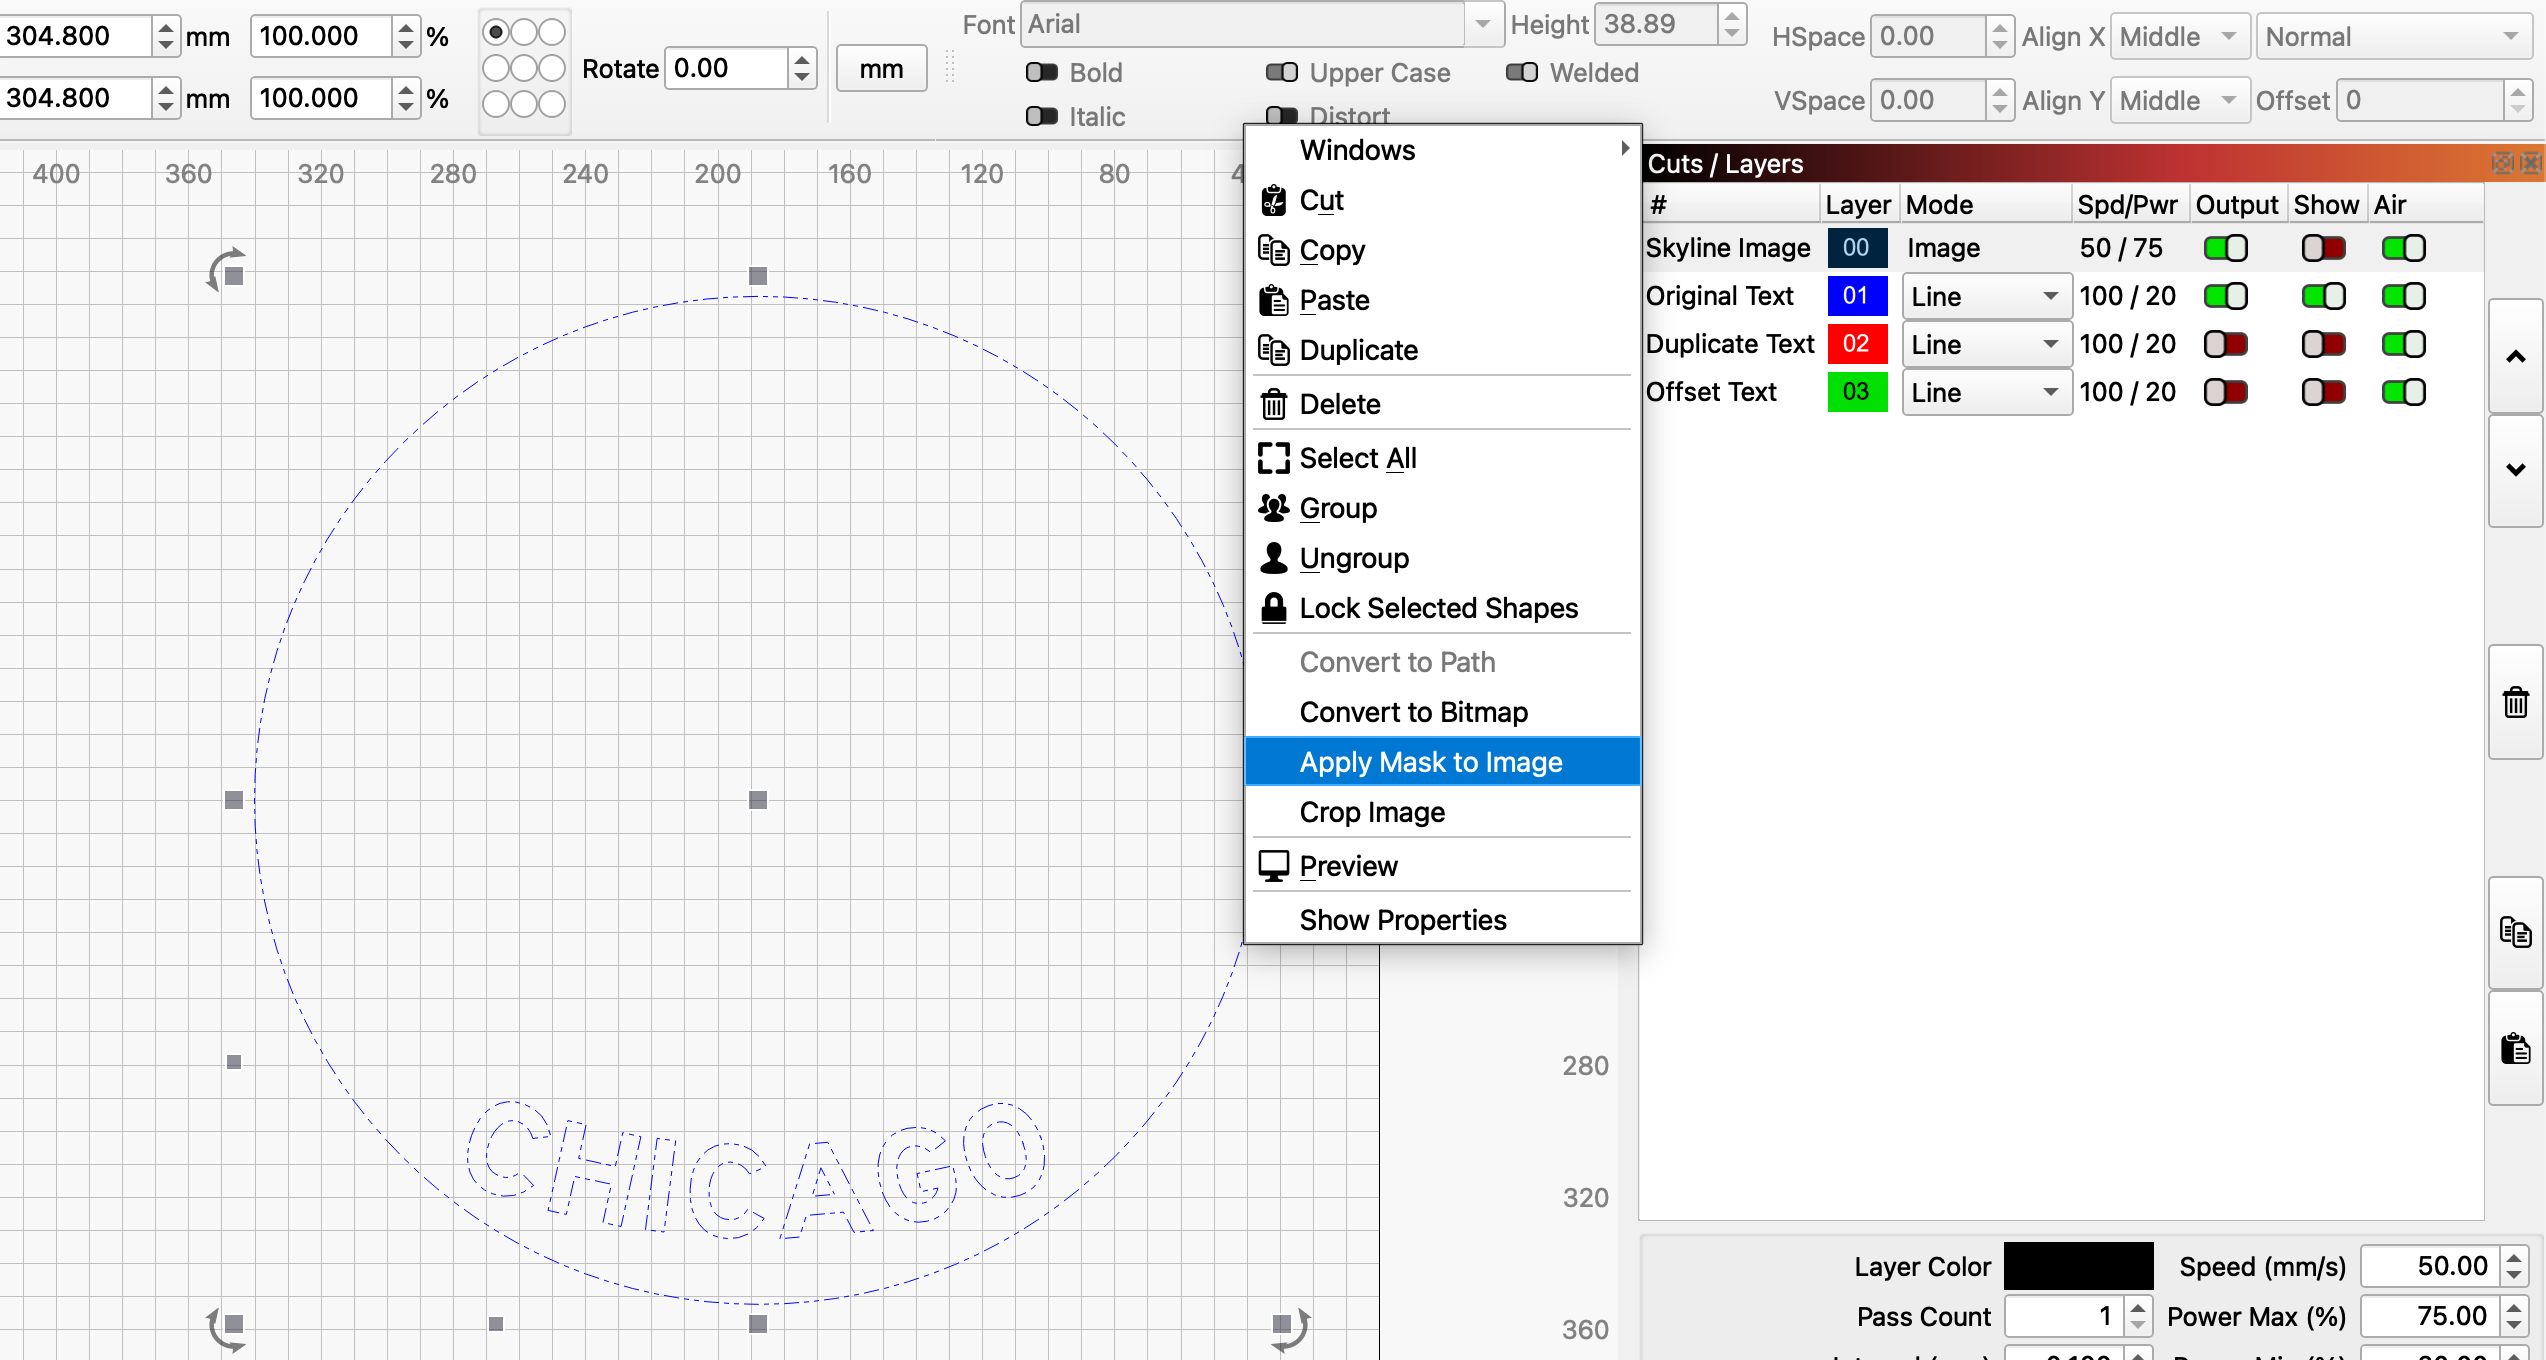This screenshot has height=1360, width=2546.
Task: Toggle the Bold text switch
Action: [1042, 72]
